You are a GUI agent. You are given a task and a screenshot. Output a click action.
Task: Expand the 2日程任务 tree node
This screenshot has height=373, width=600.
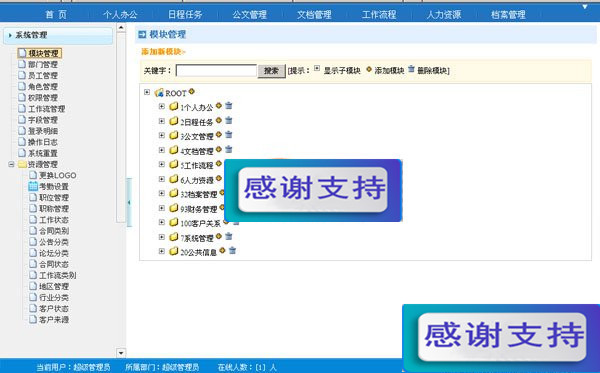tap(161, 121)
